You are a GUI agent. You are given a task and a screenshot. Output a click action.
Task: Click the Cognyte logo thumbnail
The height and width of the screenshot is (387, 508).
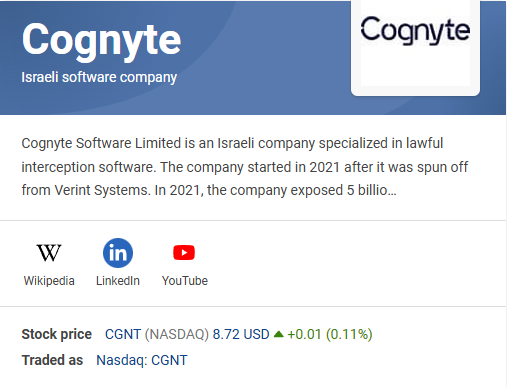(x=415, y=47)
